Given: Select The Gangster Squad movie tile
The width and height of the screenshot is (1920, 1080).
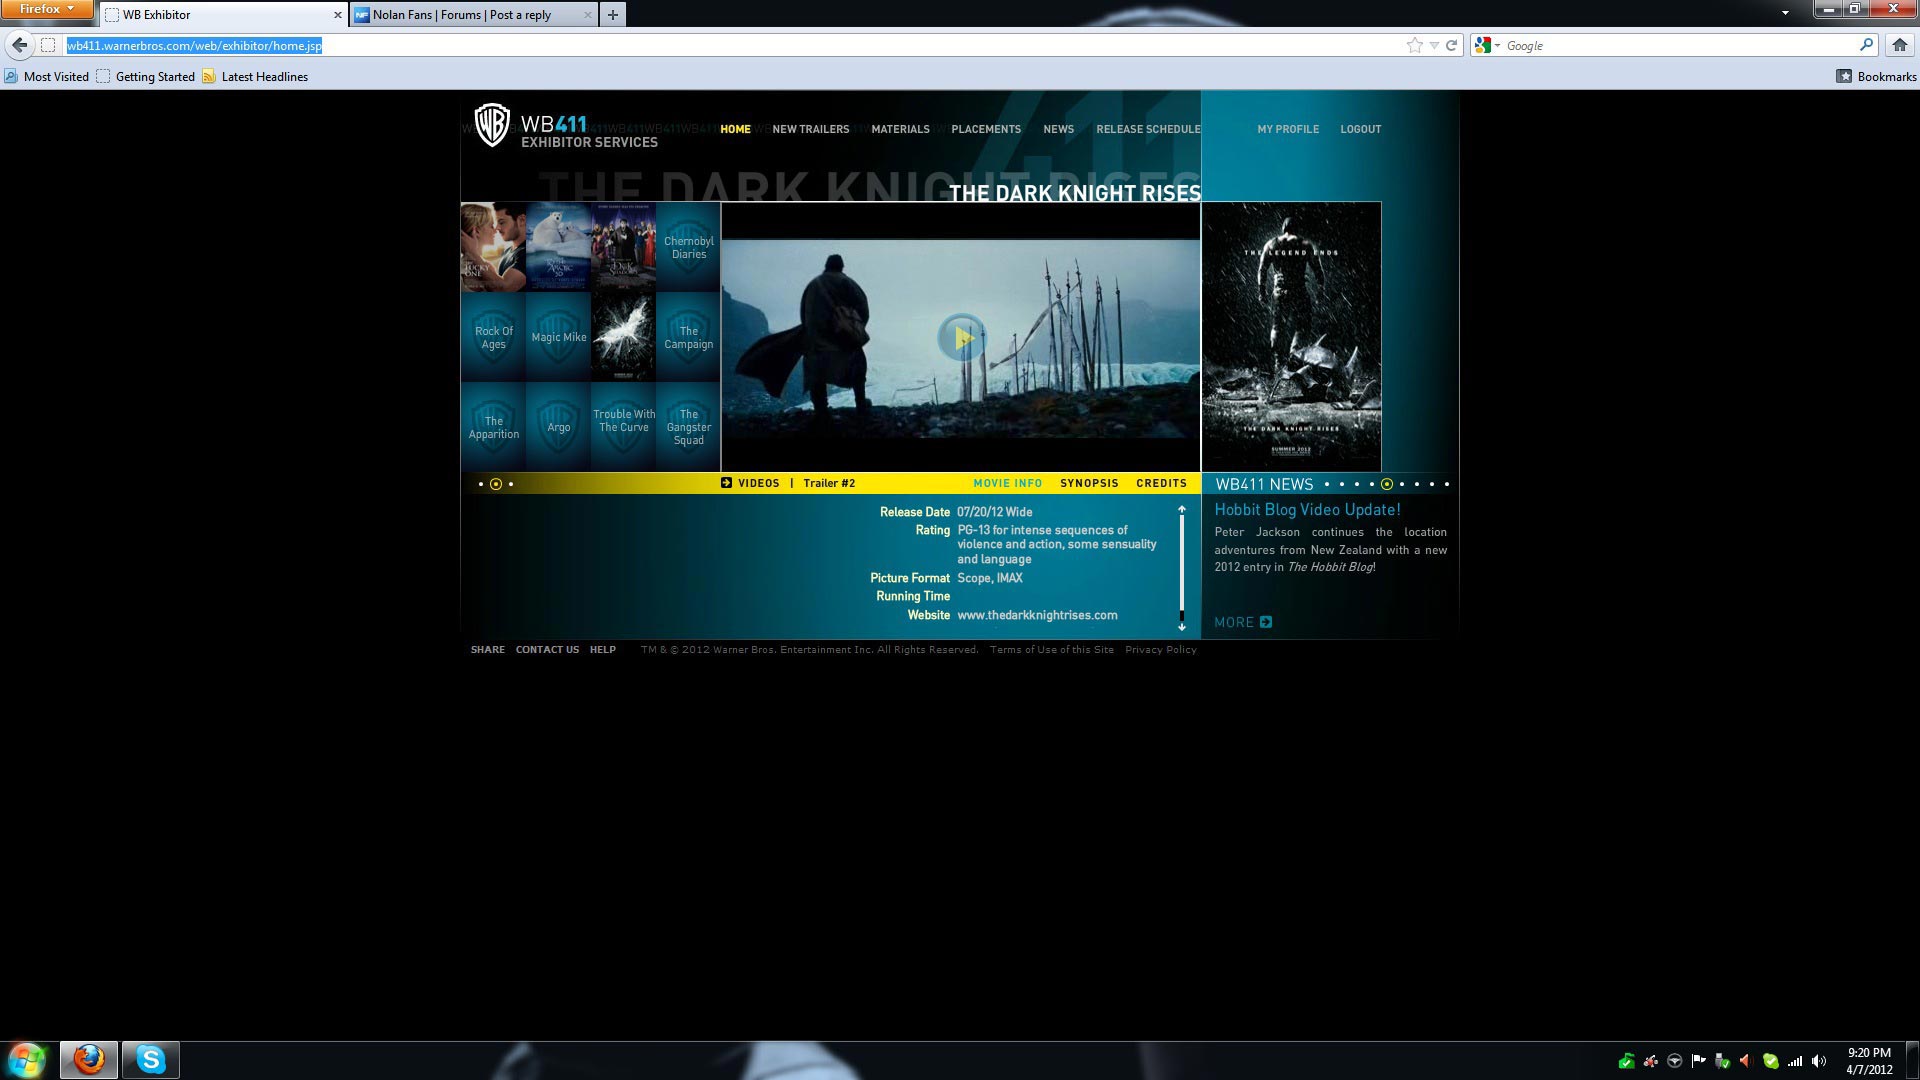Looking at the screenshot, I should [688, 427].
